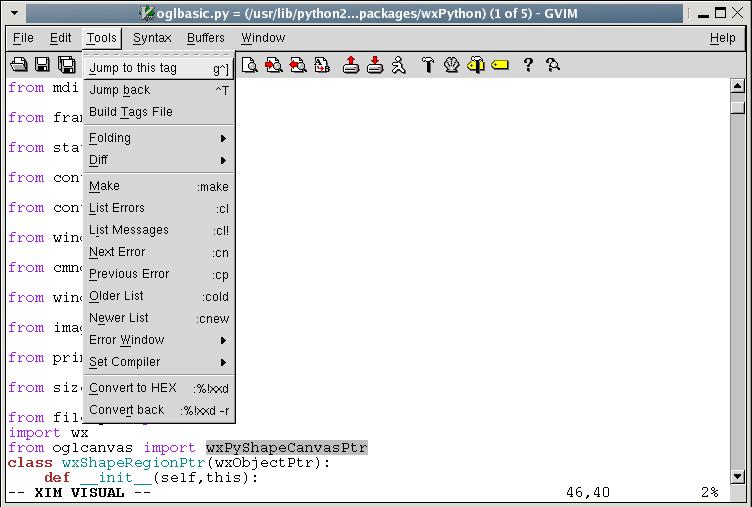Screen dimensions: 752x507
Task: Open a shell using the shell icon
Action: [x=452, y=65]
